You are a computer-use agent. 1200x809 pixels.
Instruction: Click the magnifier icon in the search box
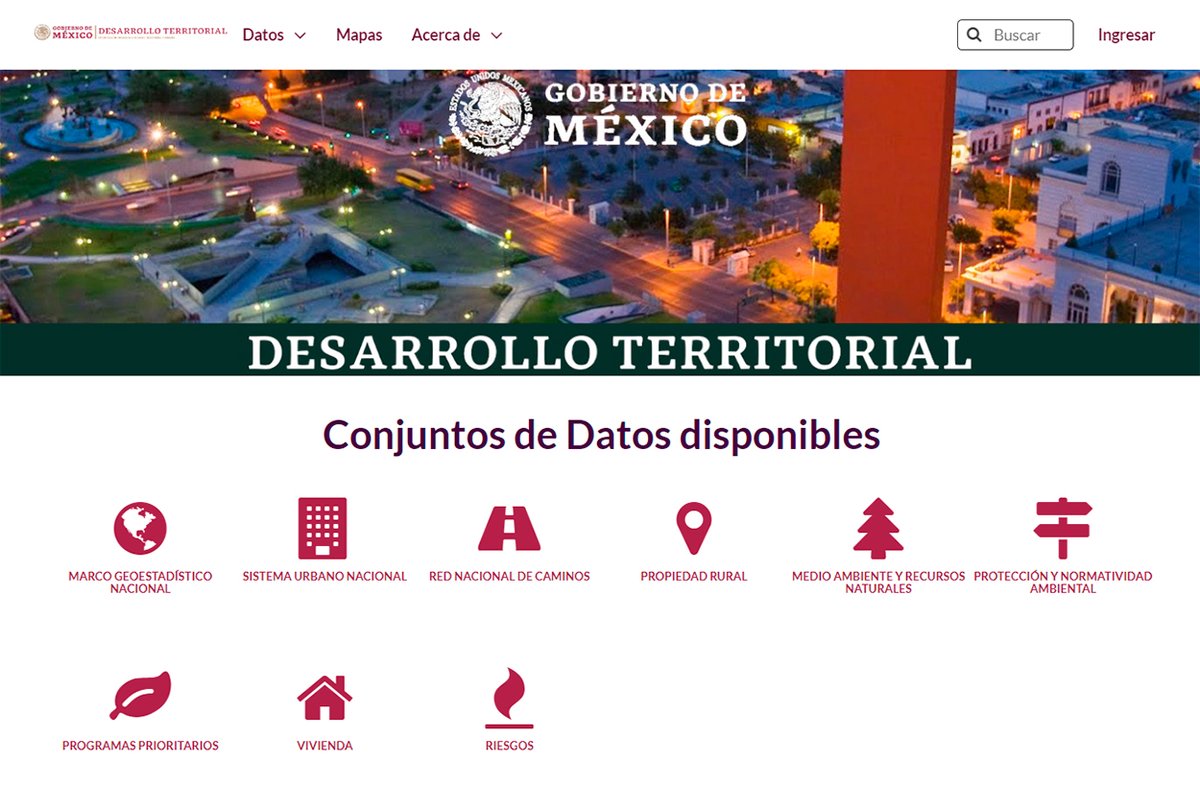[974, 35]
